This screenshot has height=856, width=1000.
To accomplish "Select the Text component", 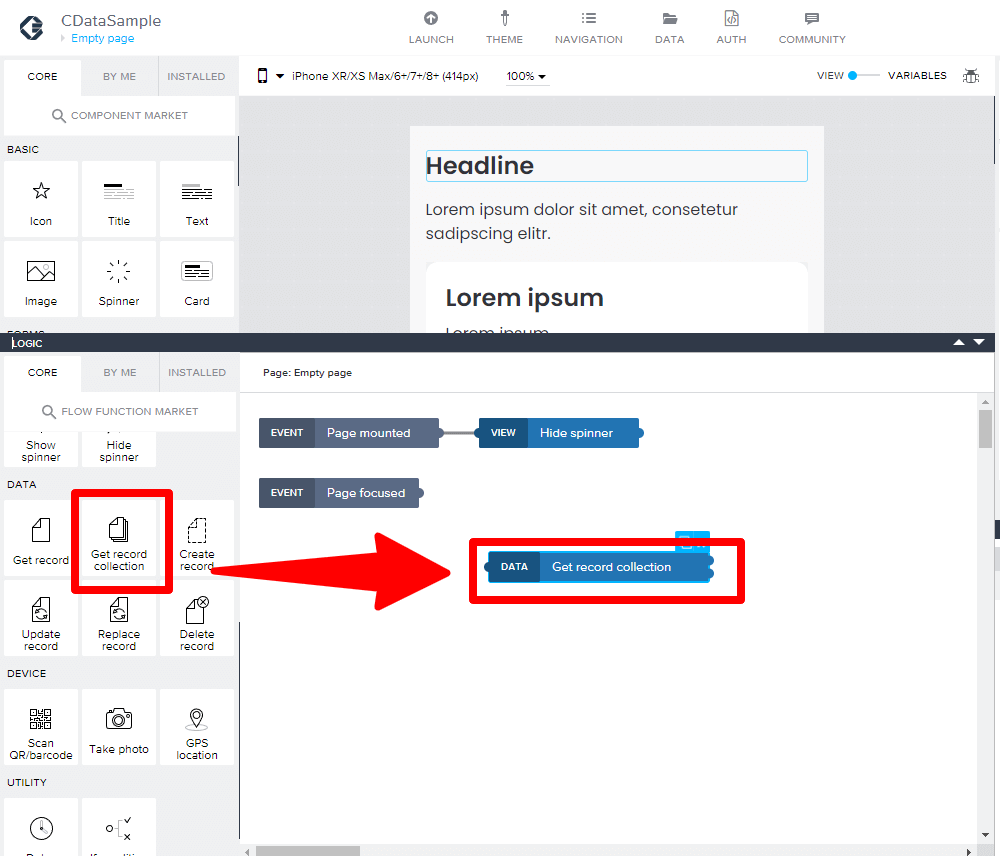I will click(x=197, y=199).
